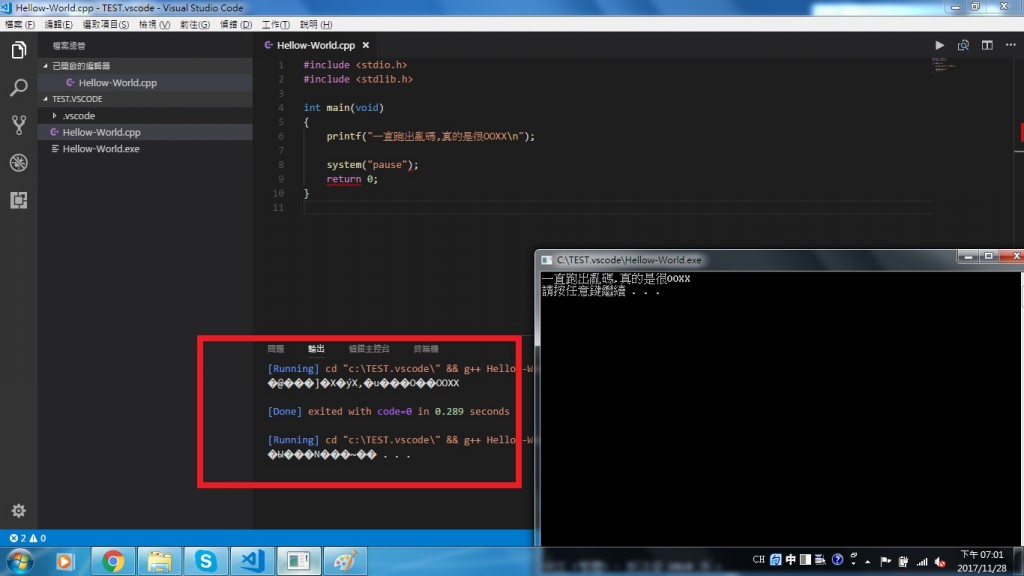Open the Explorer view in activity bar
The width and height of the screenshot is (1024, 576).
click(x=18, y=50)
